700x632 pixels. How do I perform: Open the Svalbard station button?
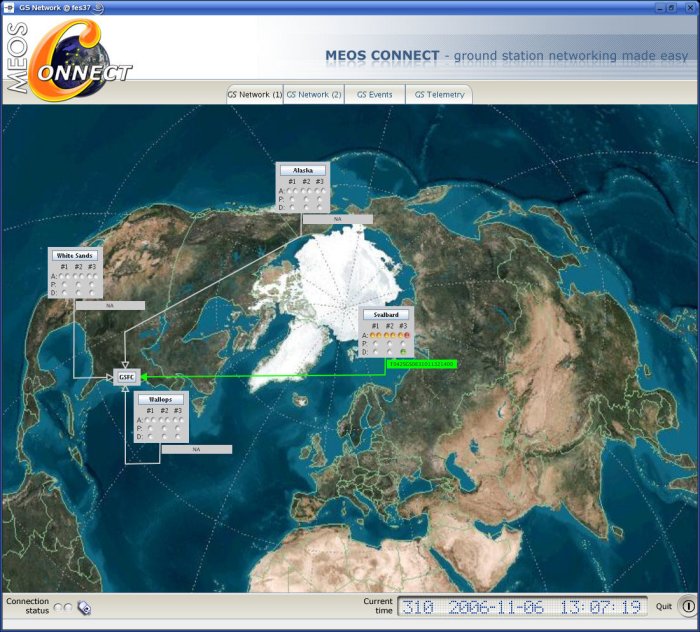coord(386,314)
